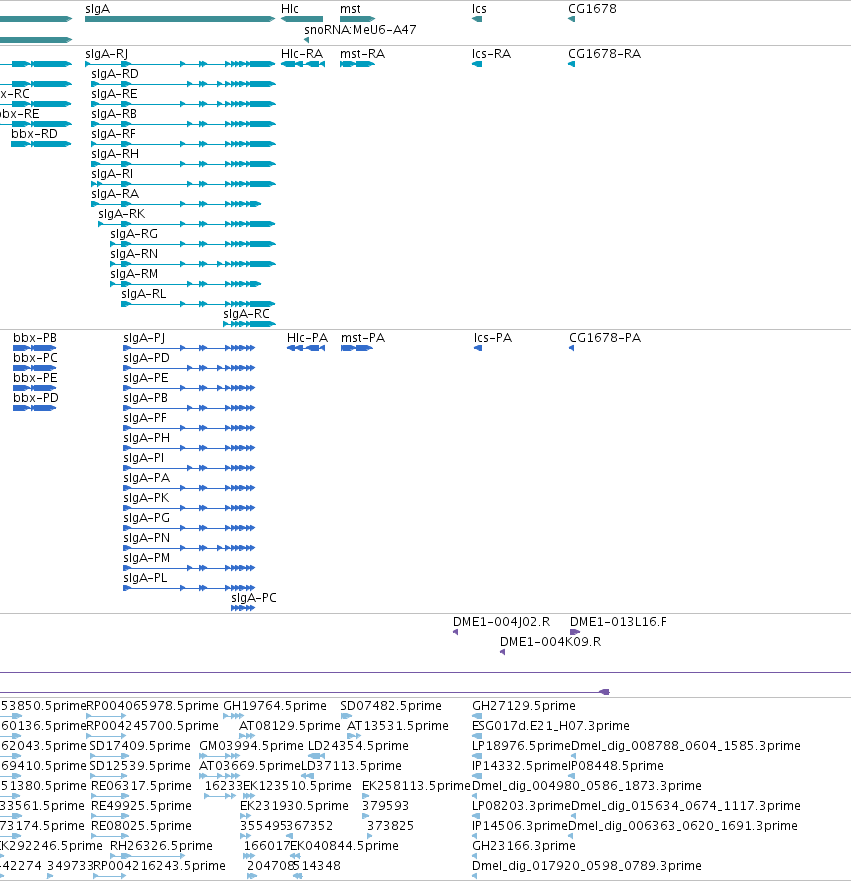Select transcript slgA-RL
The height and width of the screenshot is (881, 851).
198,304
